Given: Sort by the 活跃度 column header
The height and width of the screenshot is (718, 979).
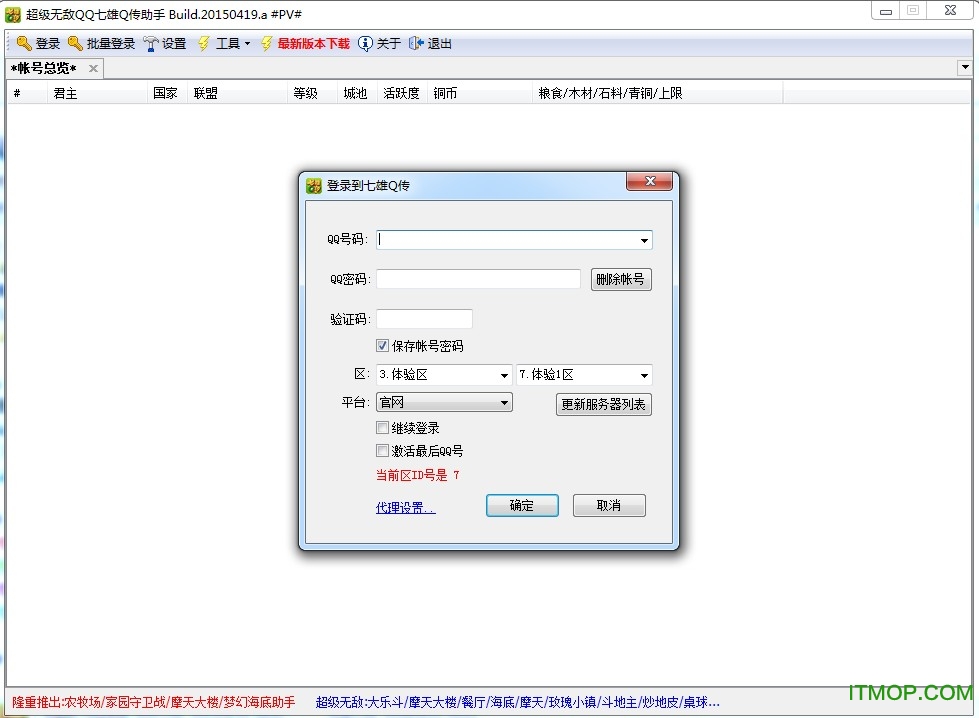Looking at the screenshot, I should click(401, 93).
